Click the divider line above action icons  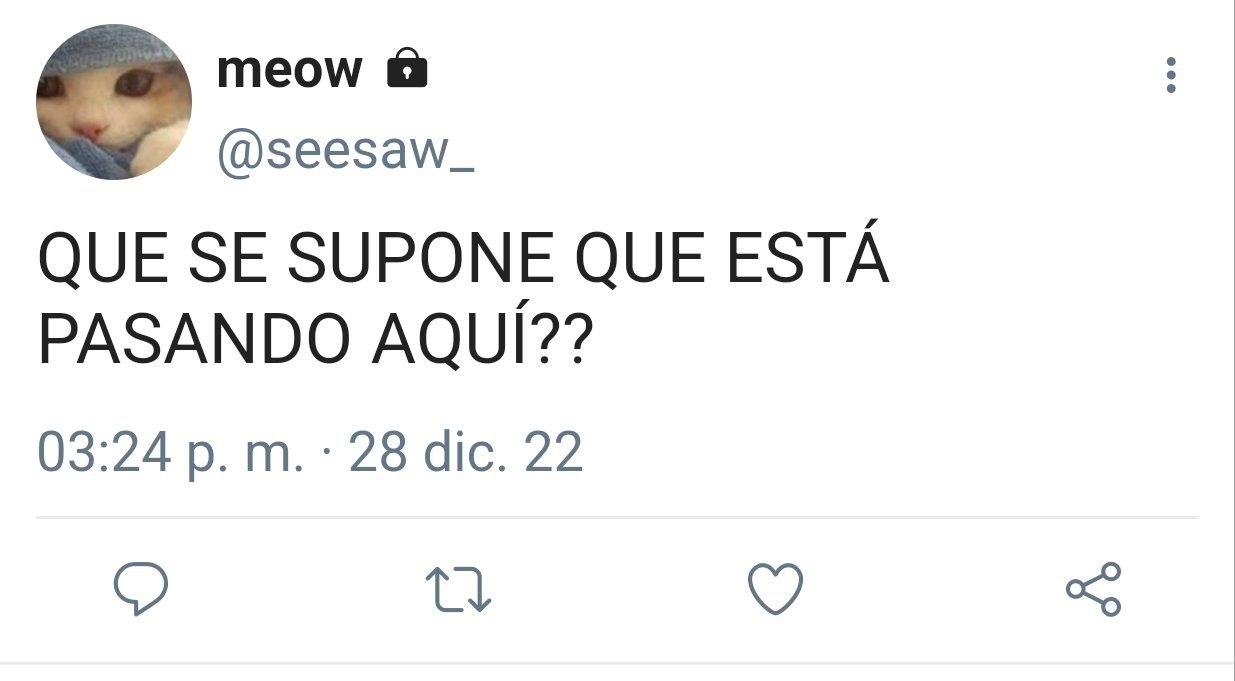tap(617, 518)
